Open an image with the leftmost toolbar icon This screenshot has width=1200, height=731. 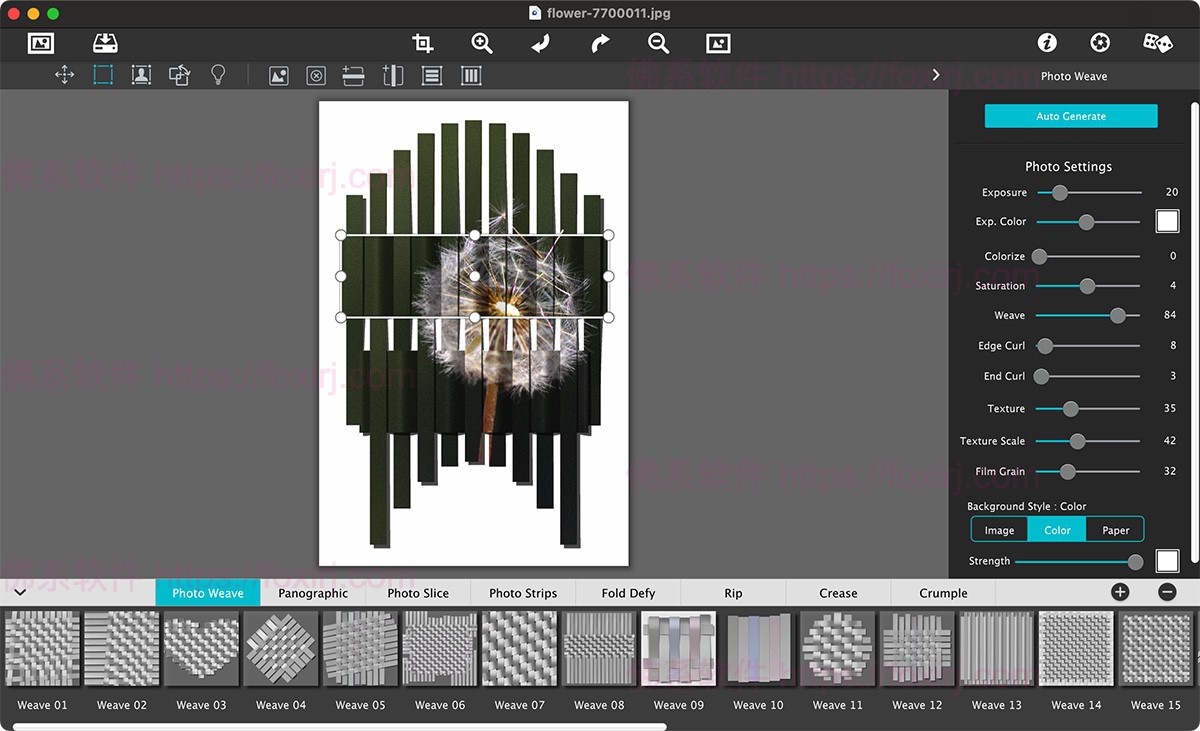click(x=41, y=43)
